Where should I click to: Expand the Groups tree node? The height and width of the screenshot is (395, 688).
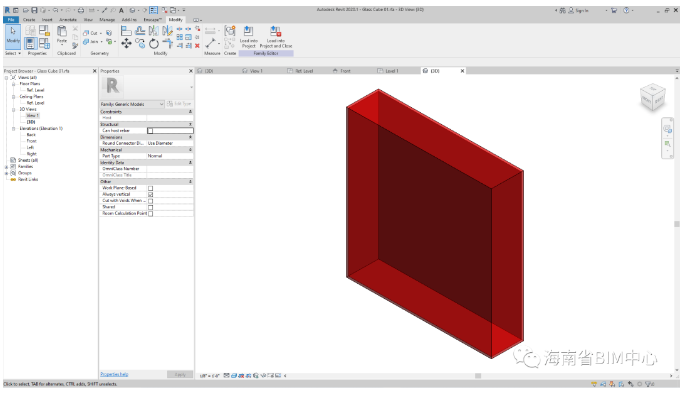pos(7,173)
